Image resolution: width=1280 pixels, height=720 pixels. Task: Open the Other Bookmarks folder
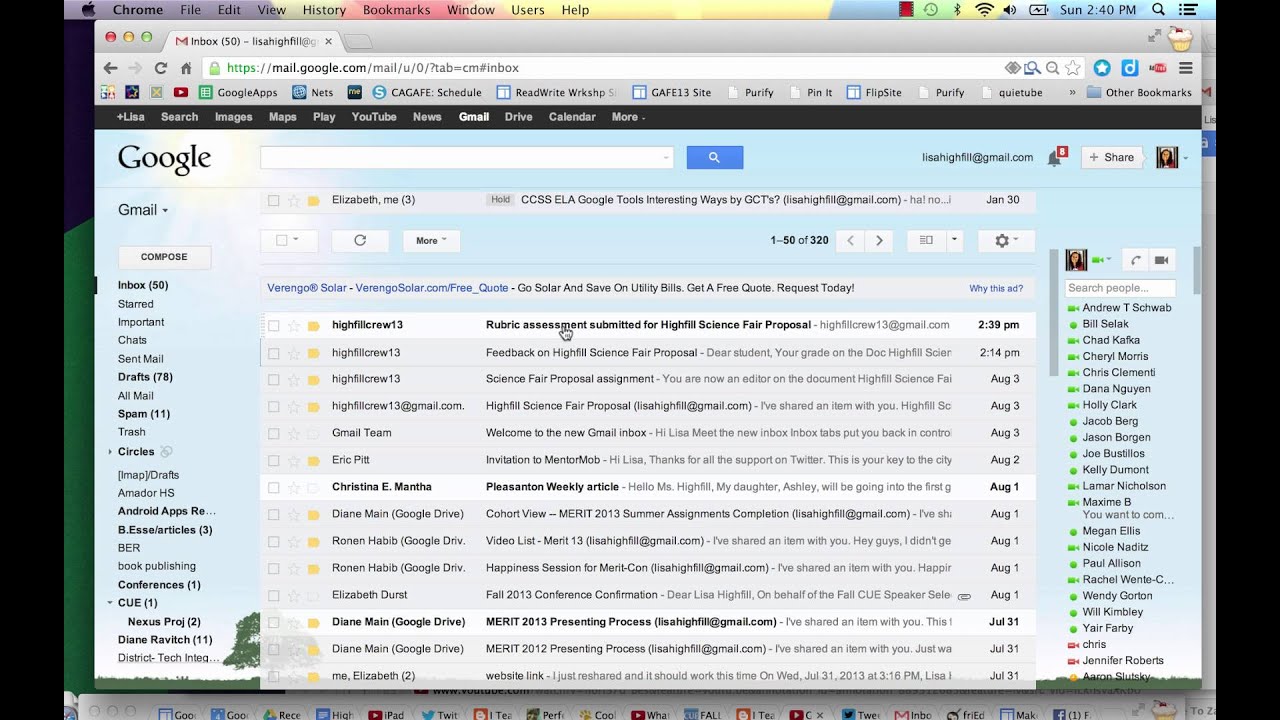point(1140,92)
